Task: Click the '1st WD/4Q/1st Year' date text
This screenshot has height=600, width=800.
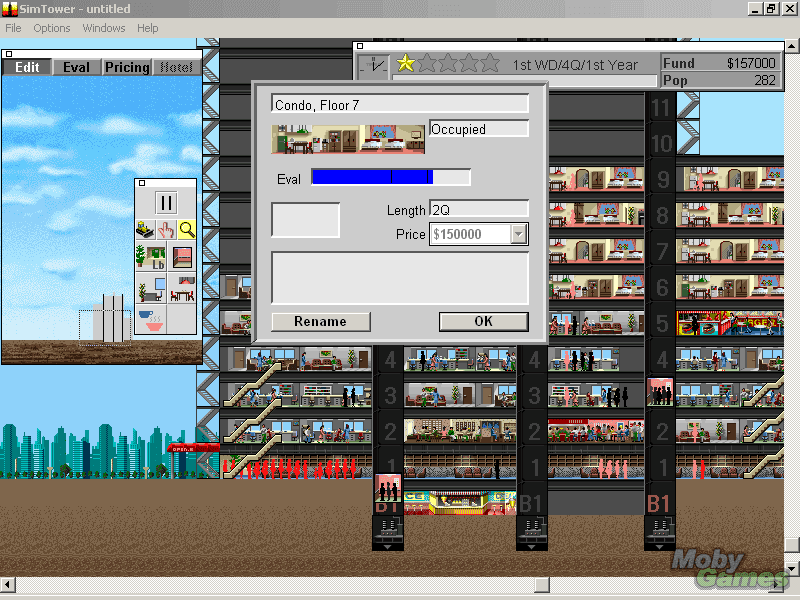Action: (575, 65)
